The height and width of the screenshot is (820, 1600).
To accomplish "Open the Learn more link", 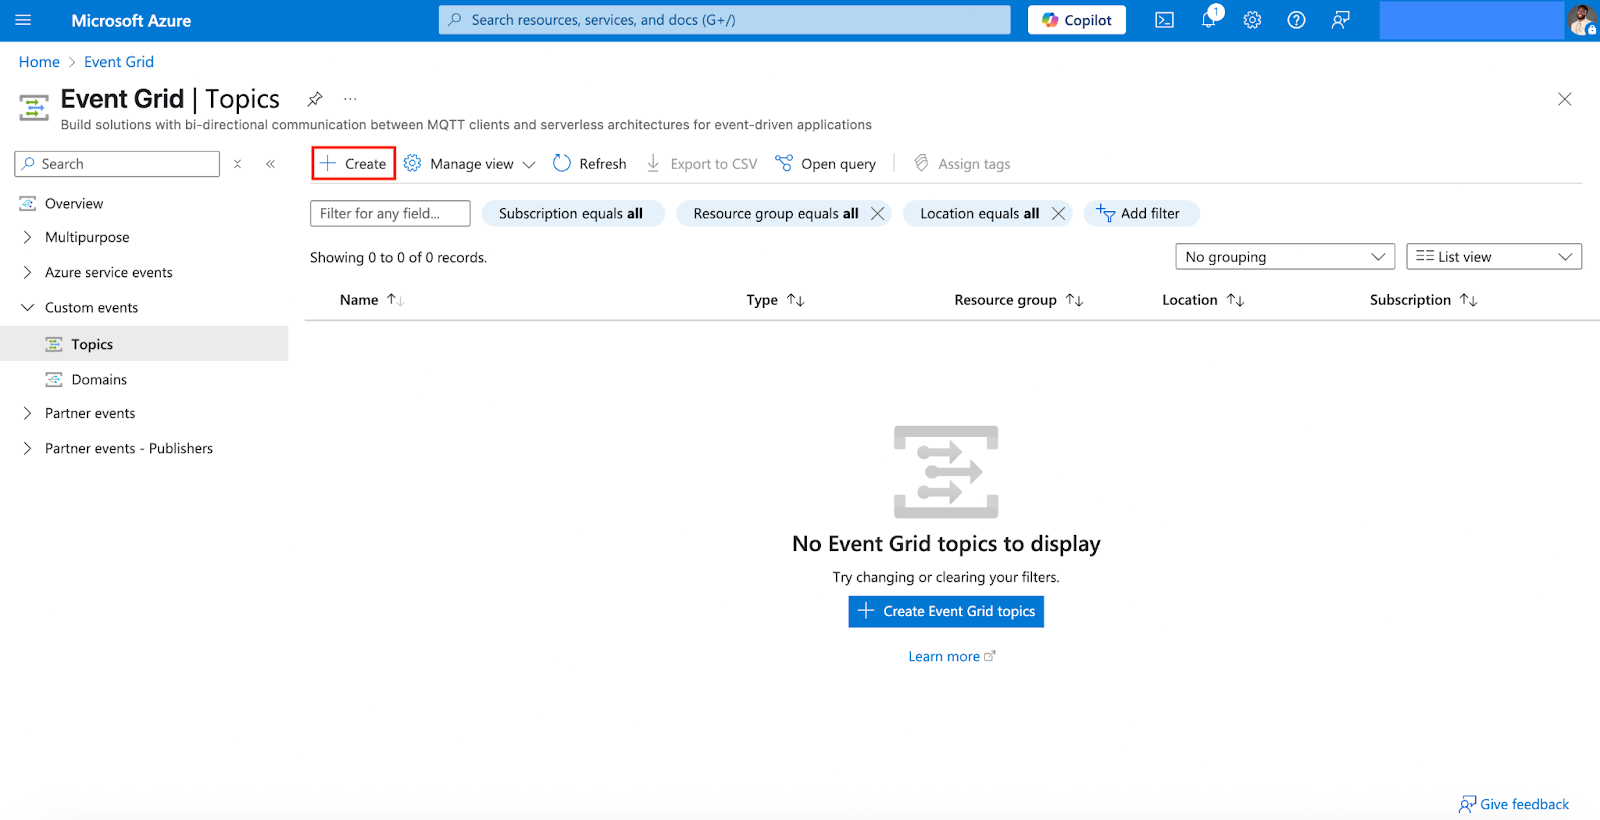I will click(951, 657).
